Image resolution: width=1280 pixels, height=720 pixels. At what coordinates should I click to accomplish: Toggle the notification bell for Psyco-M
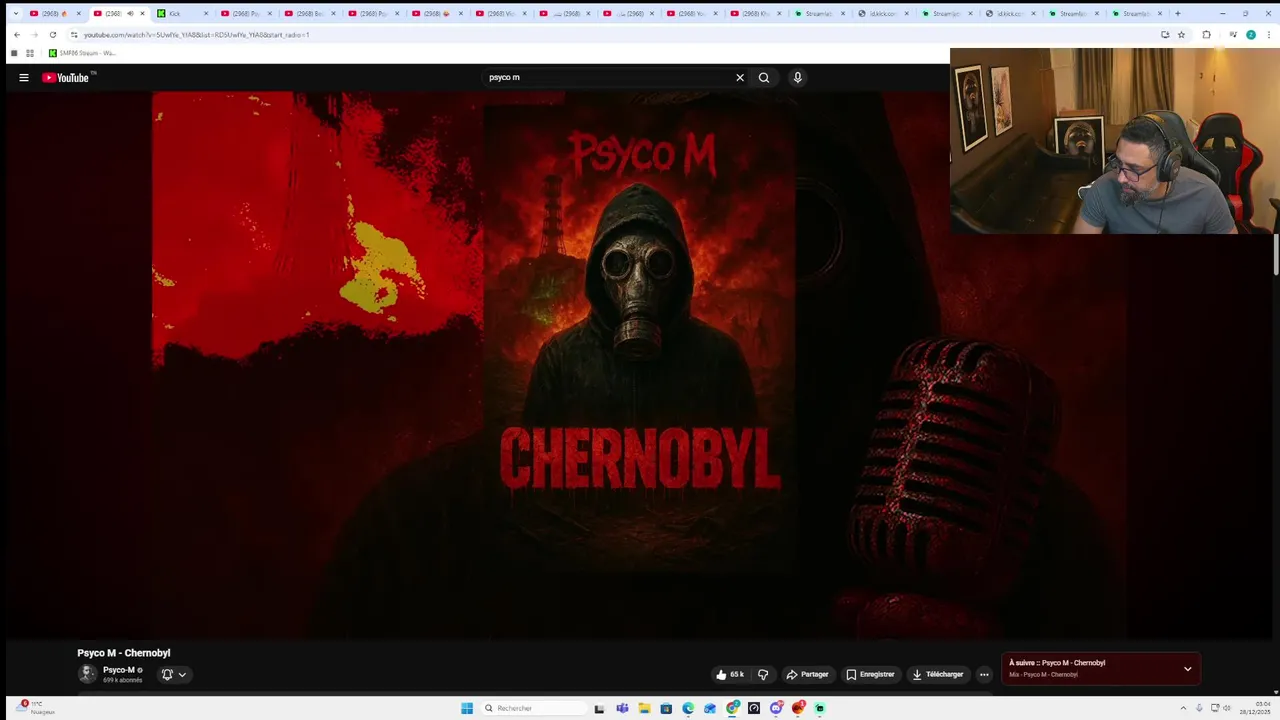[x=167, y=674]
